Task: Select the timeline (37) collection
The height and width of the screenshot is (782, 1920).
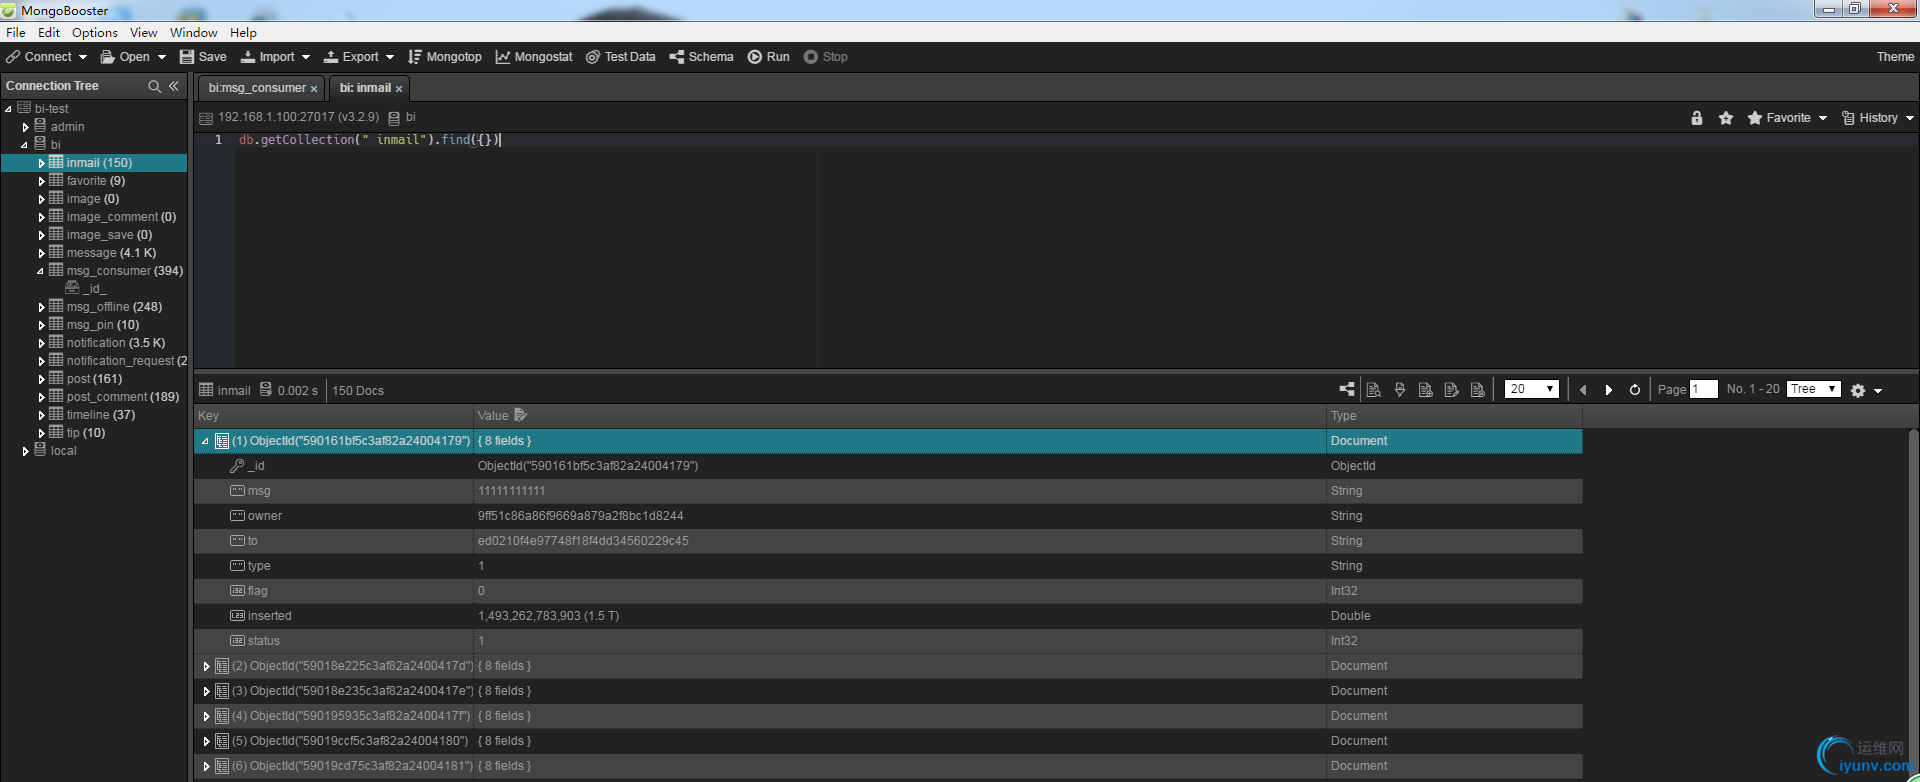Action: pos(100,415)
